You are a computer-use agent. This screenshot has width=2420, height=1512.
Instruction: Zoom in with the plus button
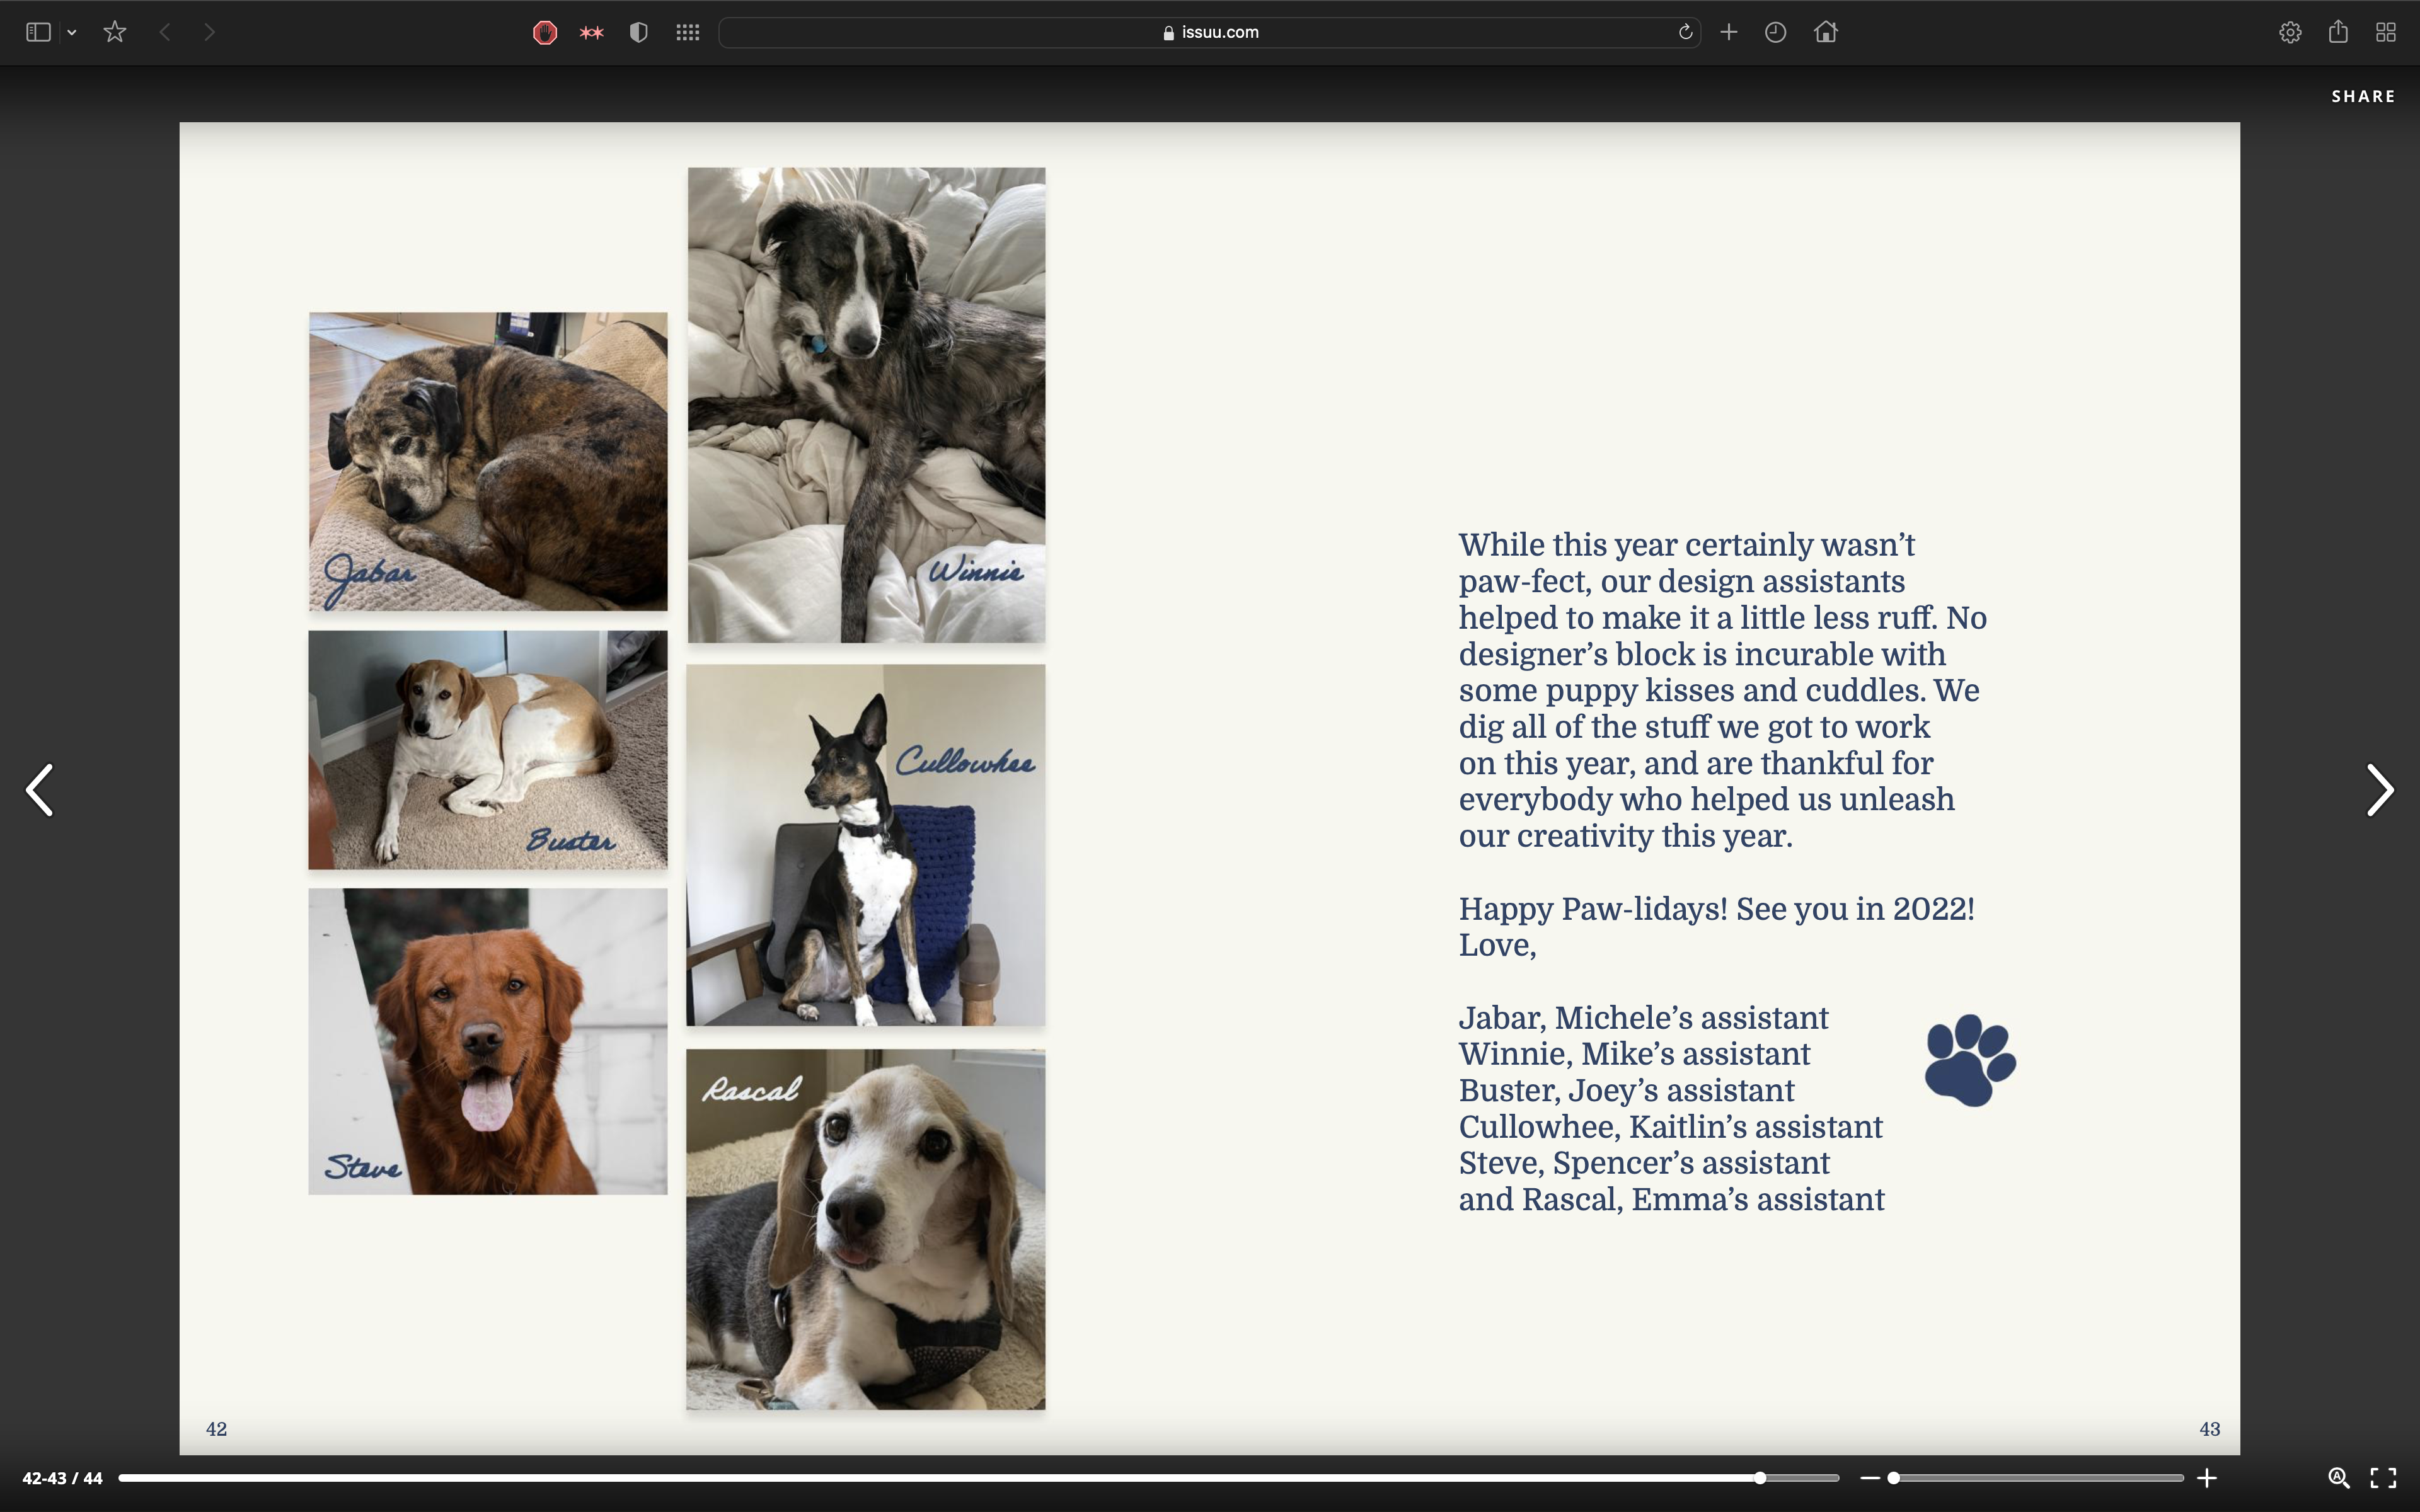click(2207, 1477)
